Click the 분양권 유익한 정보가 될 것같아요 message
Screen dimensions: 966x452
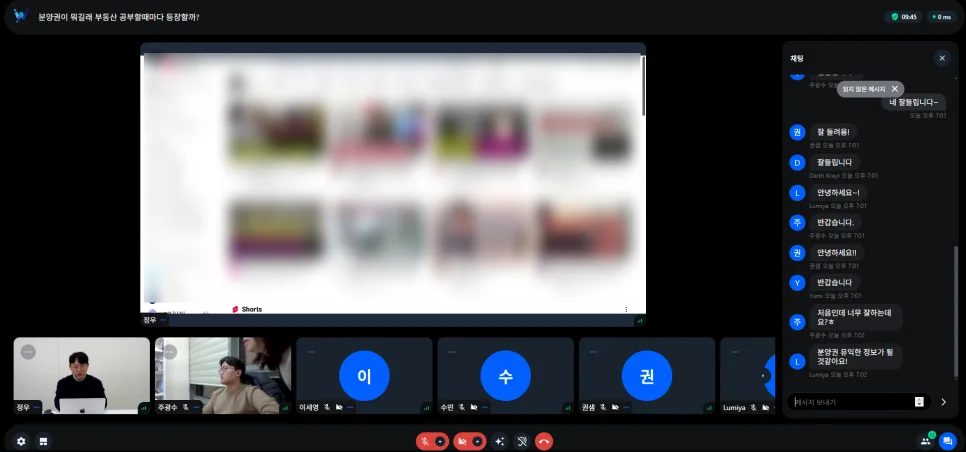(x=856, y=357)
